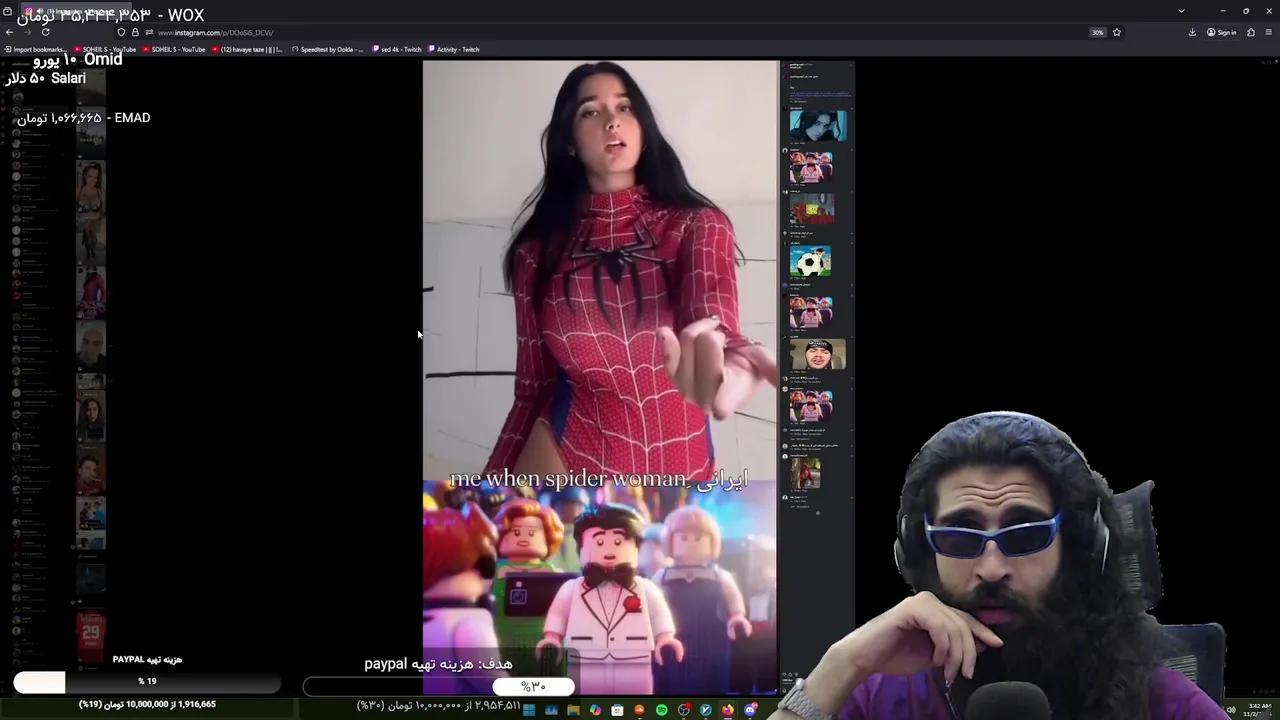Open the Firefox downloads panel
Viewport: 1280px width, 720px height.
tap(1192, 32)
